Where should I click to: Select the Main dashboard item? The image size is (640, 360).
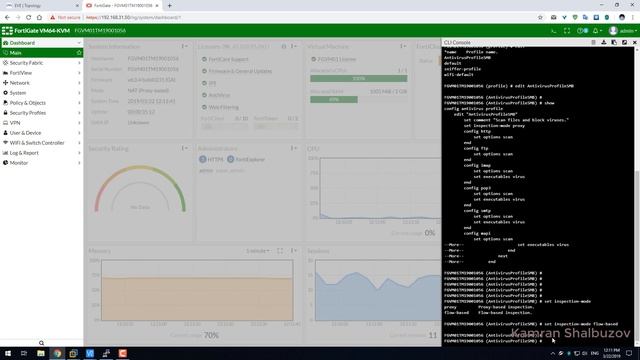(41, 53)
